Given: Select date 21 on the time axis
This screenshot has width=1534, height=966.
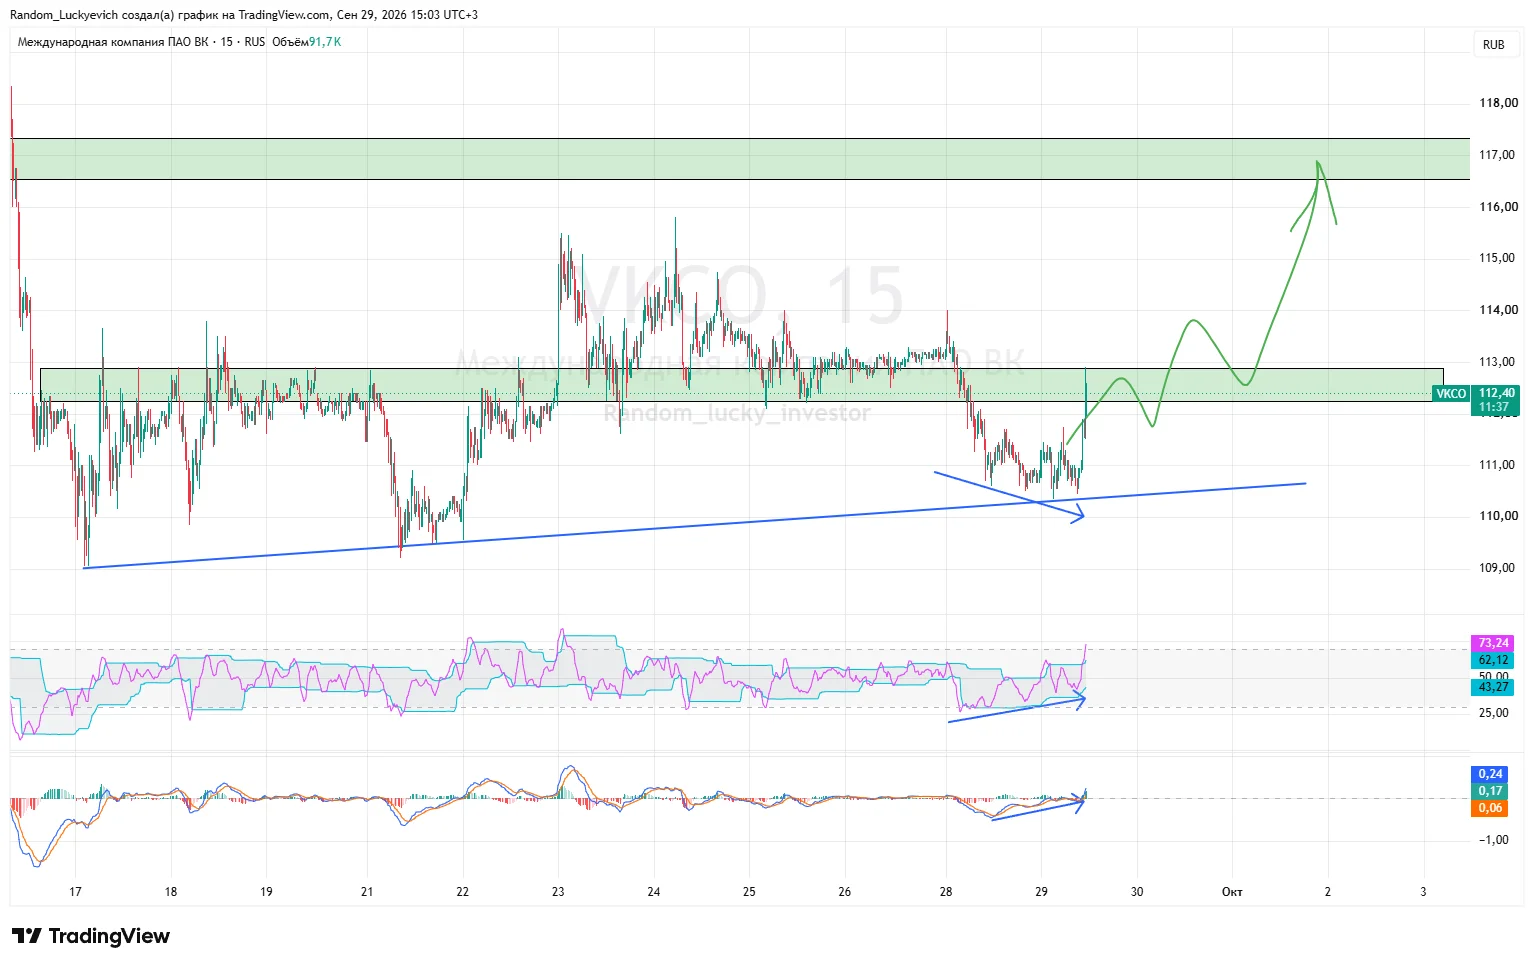Looking at the screenshot, I should tap(367, 892).
